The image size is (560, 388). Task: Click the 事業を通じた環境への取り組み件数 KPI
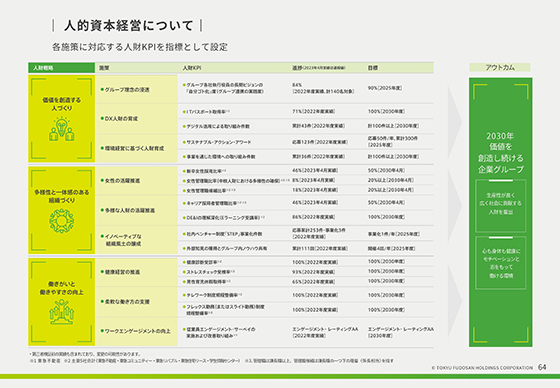pos(219,156)
